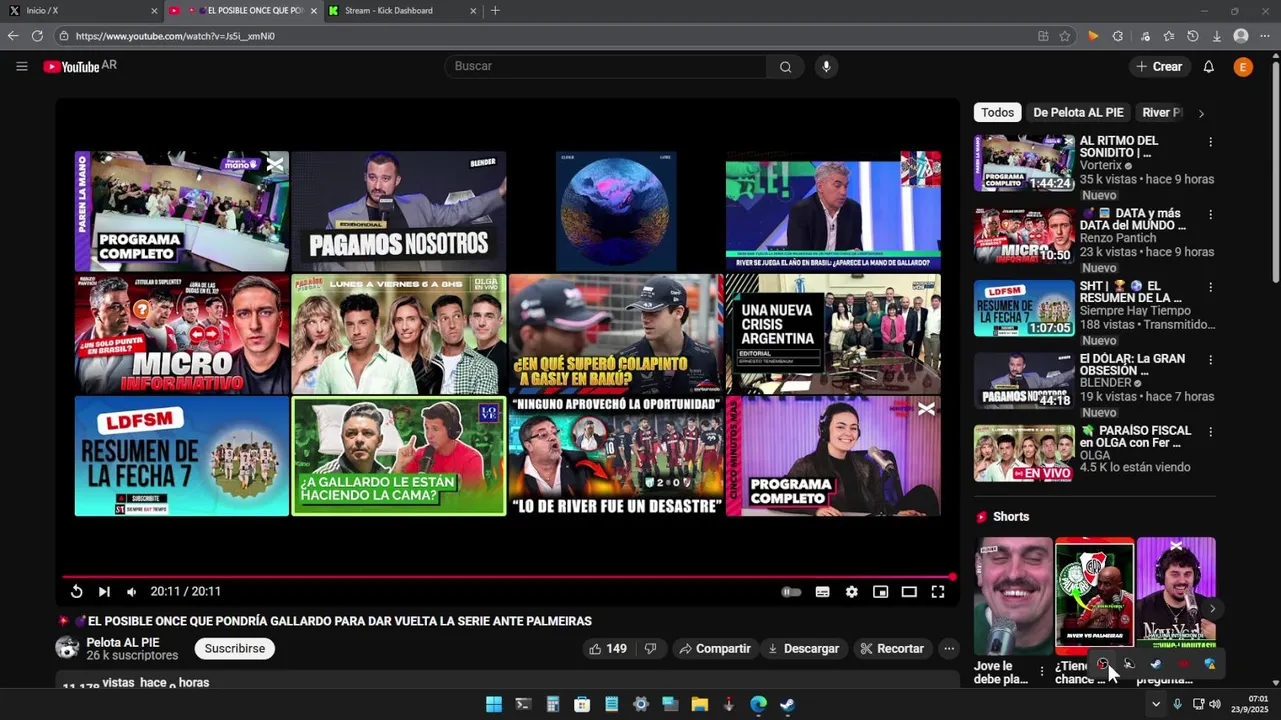Click the Compartir share button
This screenshot has width=1281, height=720.
pos(715,648)
